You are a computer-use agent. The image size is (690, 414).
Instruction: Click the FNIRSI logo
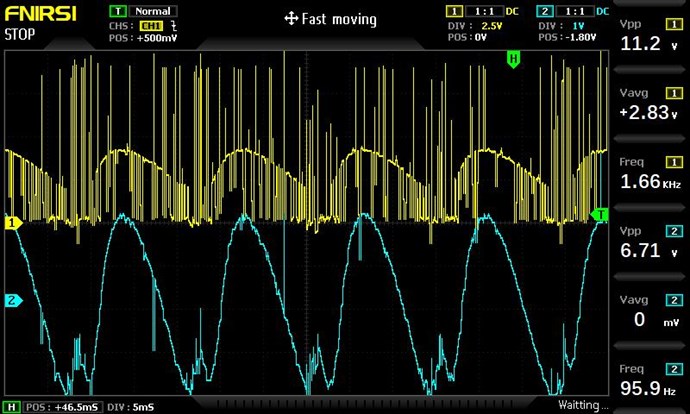point(32,13)
